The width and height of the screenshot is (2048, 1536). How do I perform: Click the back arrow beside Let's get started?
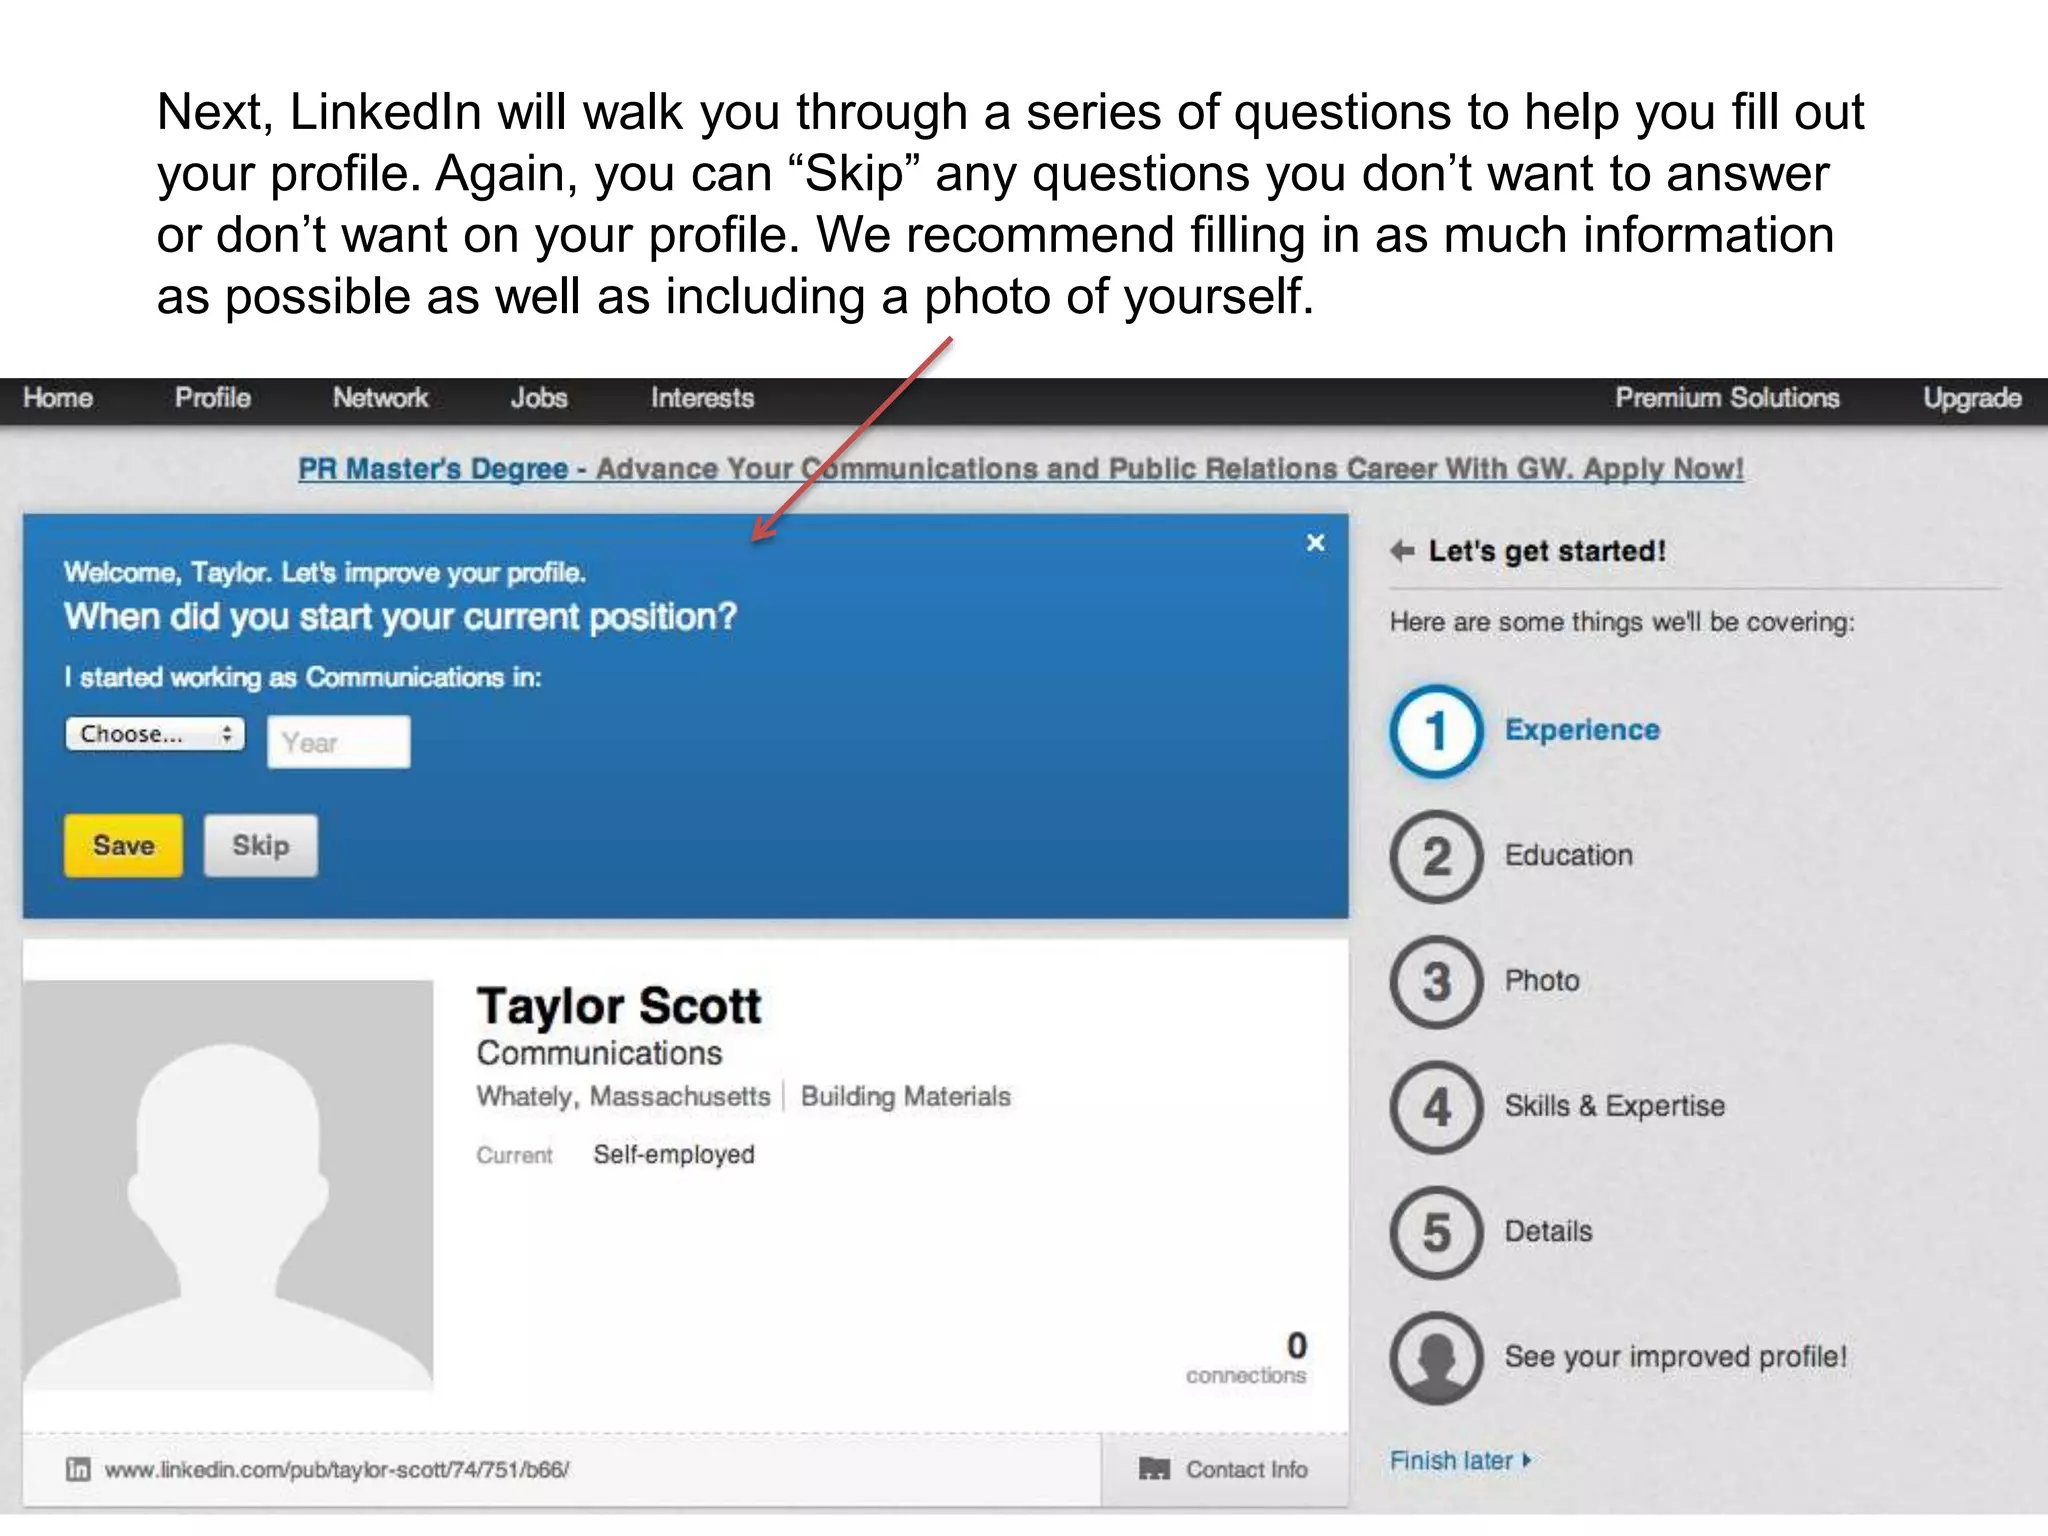(1402, 550)
